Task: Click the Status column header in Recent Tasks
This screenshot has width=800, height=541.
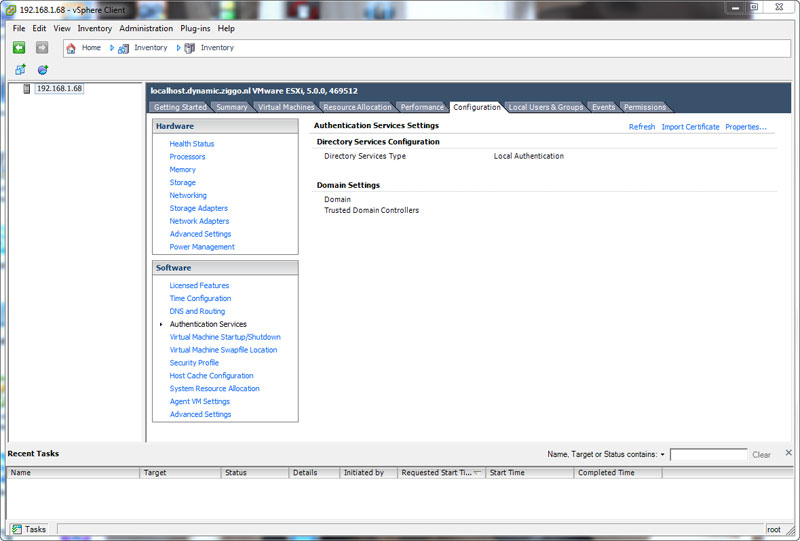Action: [x=255, y=473]
